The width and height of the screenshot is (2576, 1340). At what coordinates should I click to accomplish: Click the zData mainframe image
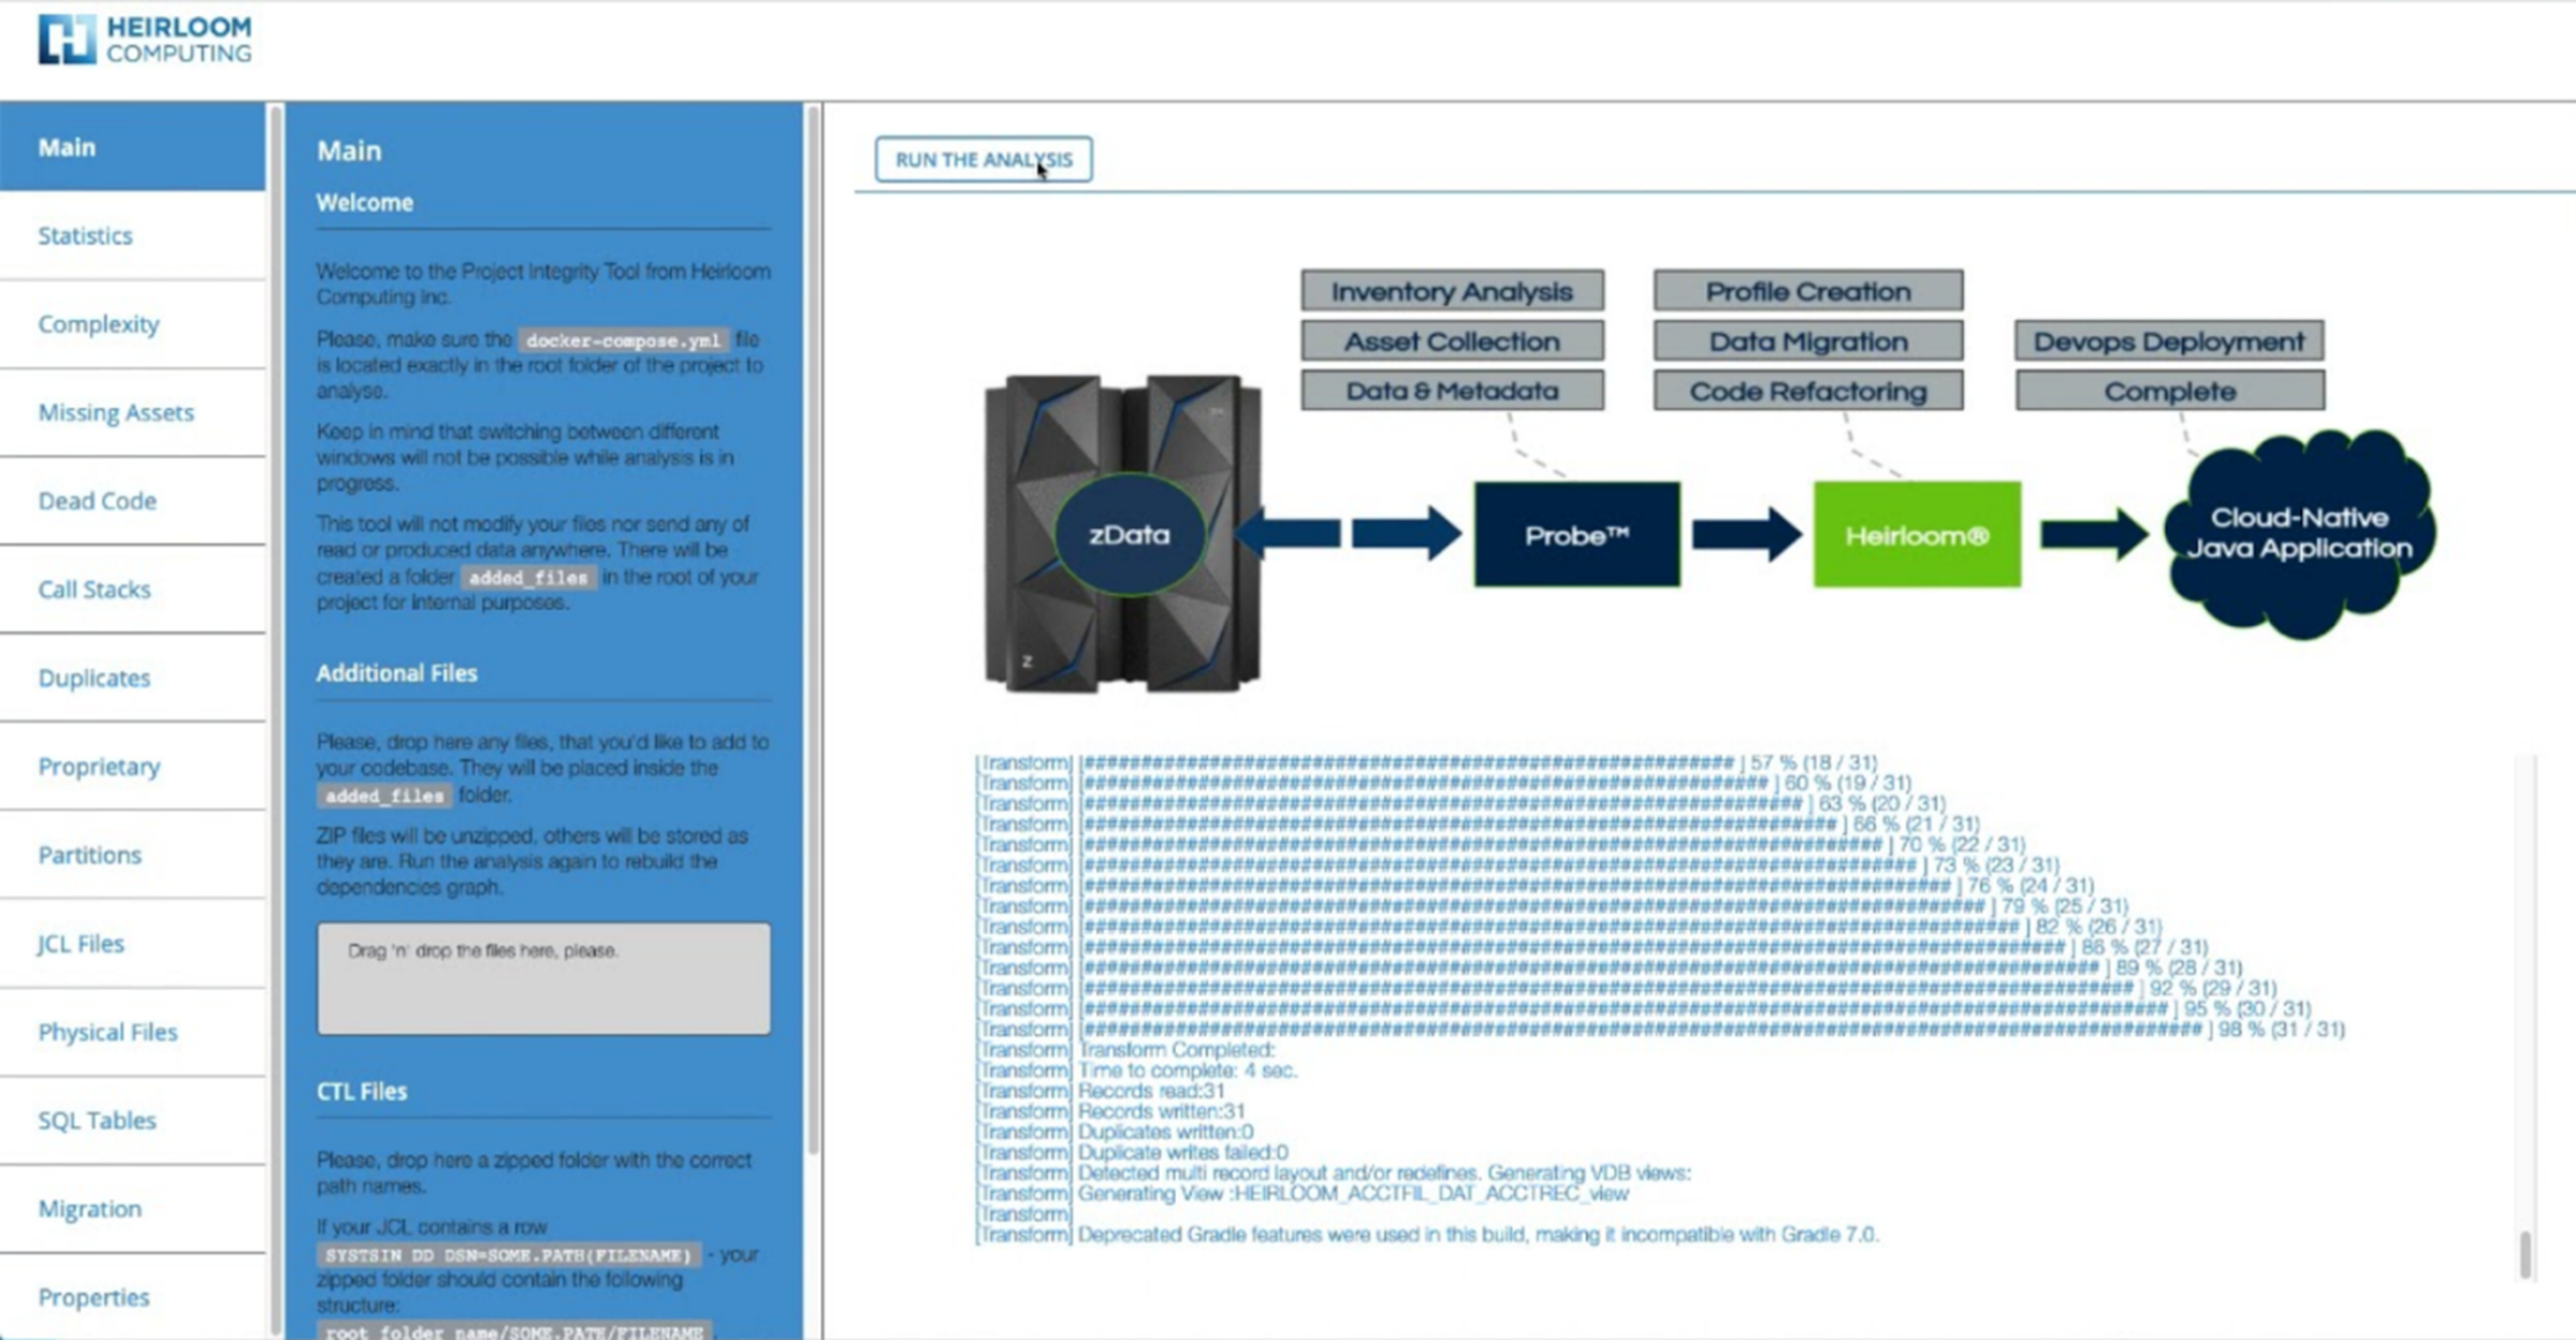click(1123, 534)
